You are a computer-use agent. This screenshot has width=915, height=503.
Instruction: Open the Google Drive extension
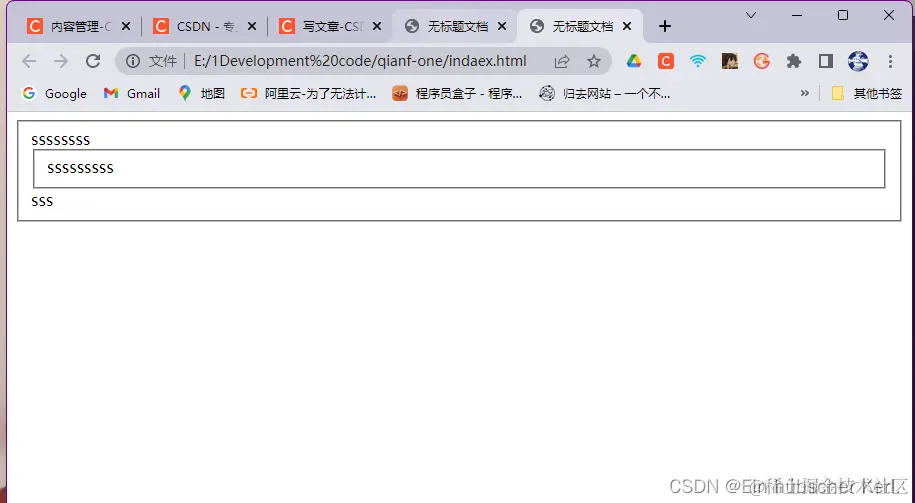coord(634,61)
